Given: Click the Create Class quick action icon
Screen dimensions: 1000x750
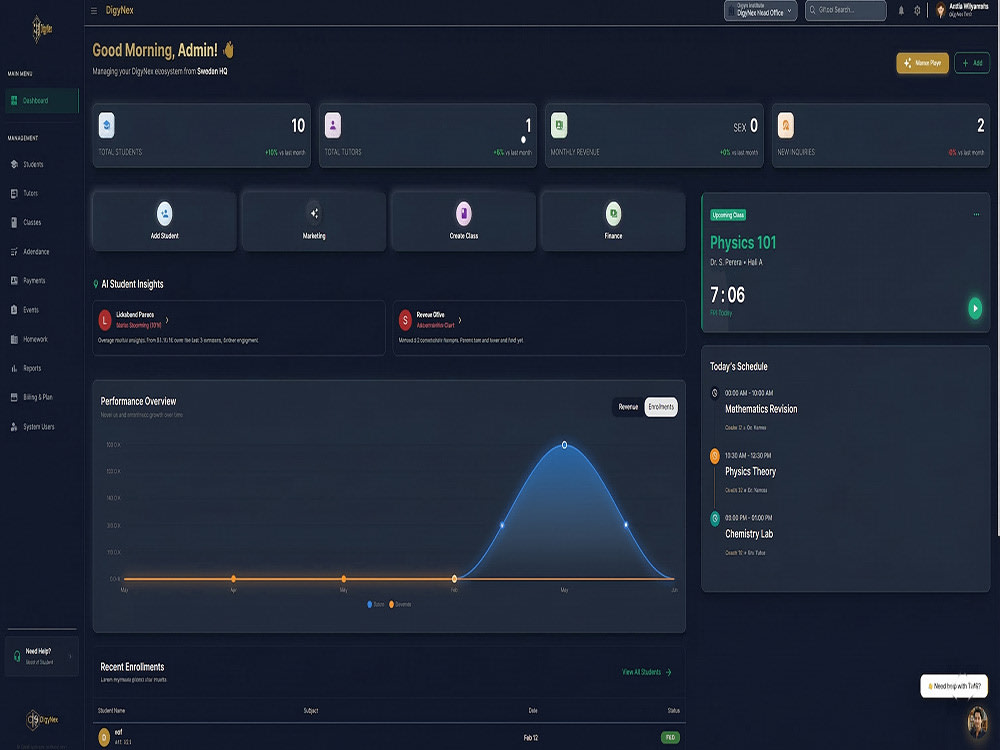Looking at the screenshot, I should pyautogui.click(x=464, y=214).
